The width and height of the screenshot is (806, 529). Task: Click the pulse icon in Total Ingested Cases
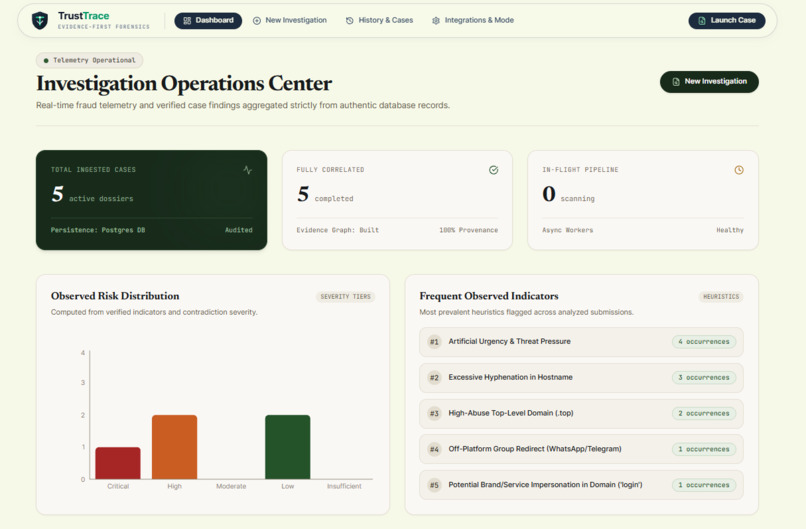click(248, 170)
